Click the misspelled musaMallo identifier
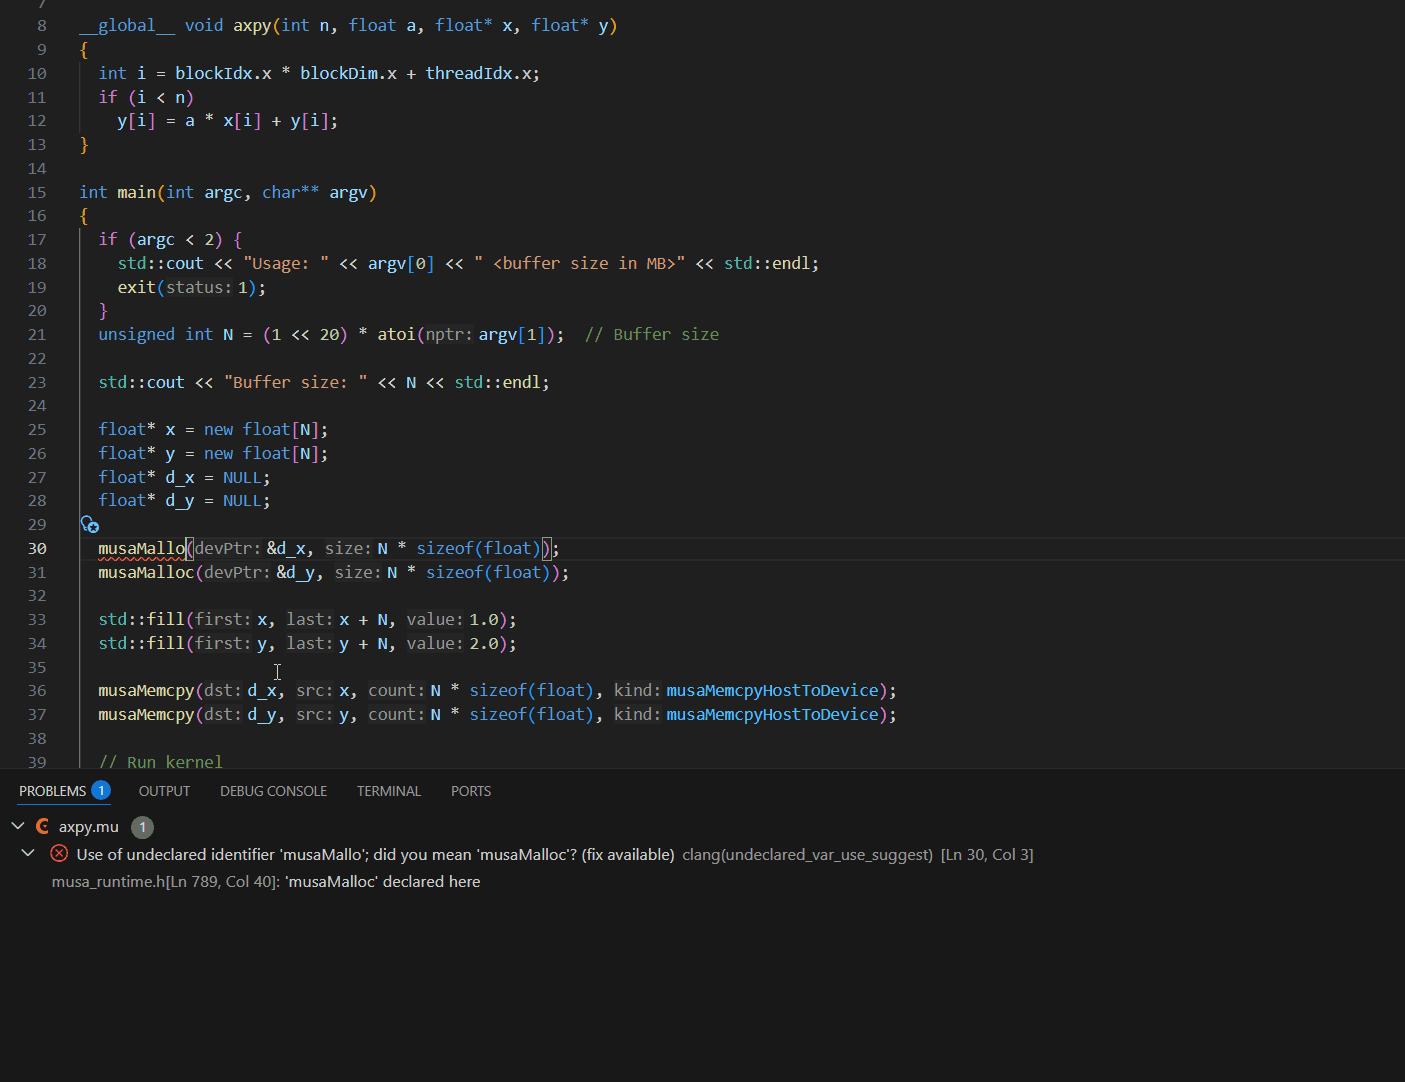Screen dimensions: 1405x1082 (141, 549)
